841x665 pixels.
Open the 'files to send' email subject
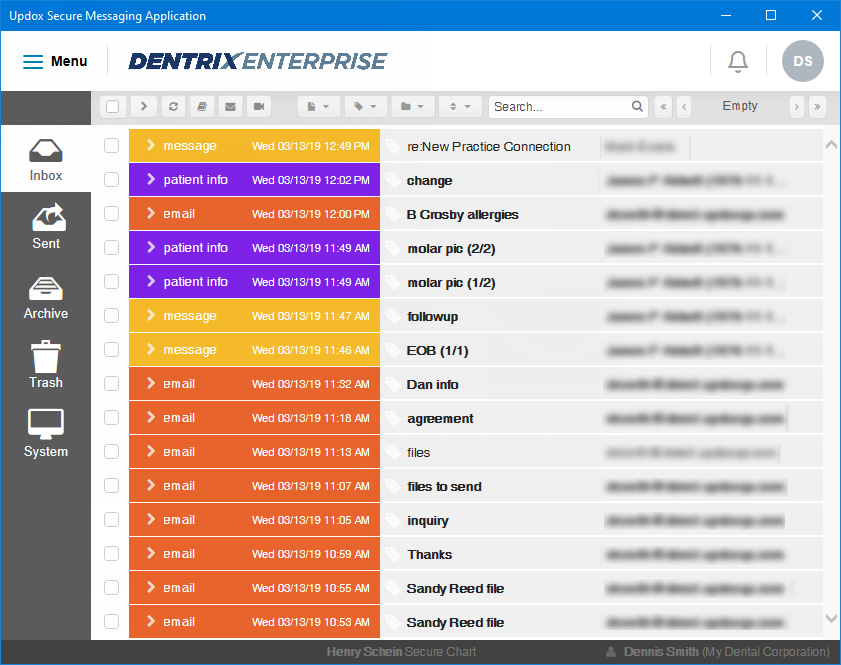tap(444, 486)
